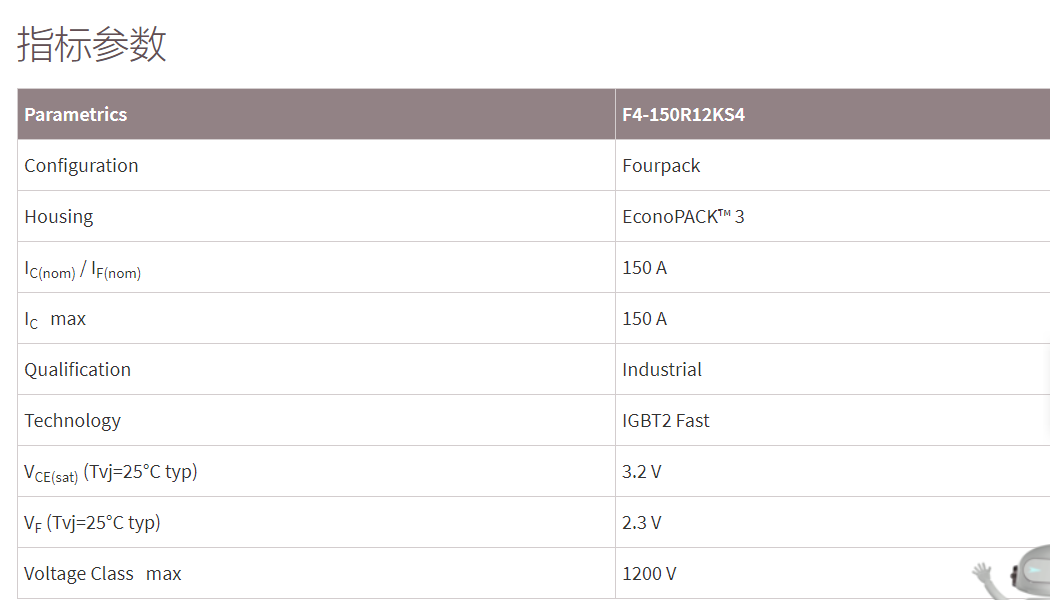1050x600 pixels.
Task: Click the Industrial qualification value
Action: coord(662,369)
